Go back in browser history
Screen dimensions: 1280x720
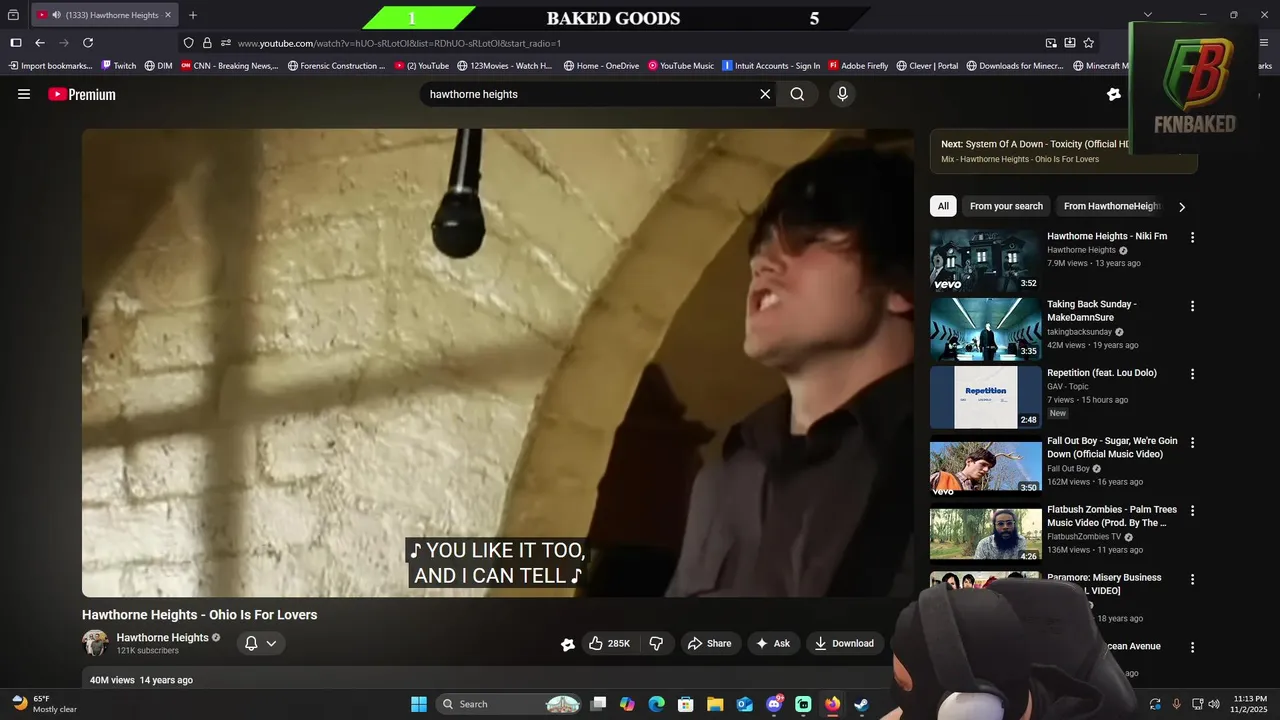[40, 43]
